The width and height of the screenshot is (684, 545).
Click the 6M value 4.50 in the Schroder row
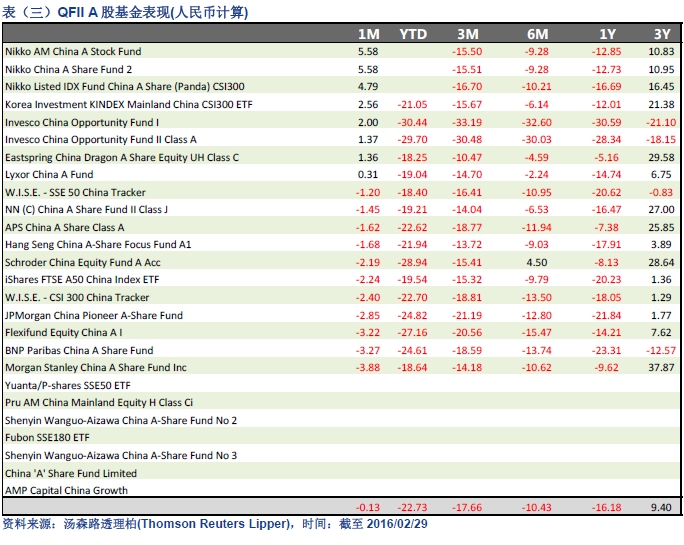537,263
